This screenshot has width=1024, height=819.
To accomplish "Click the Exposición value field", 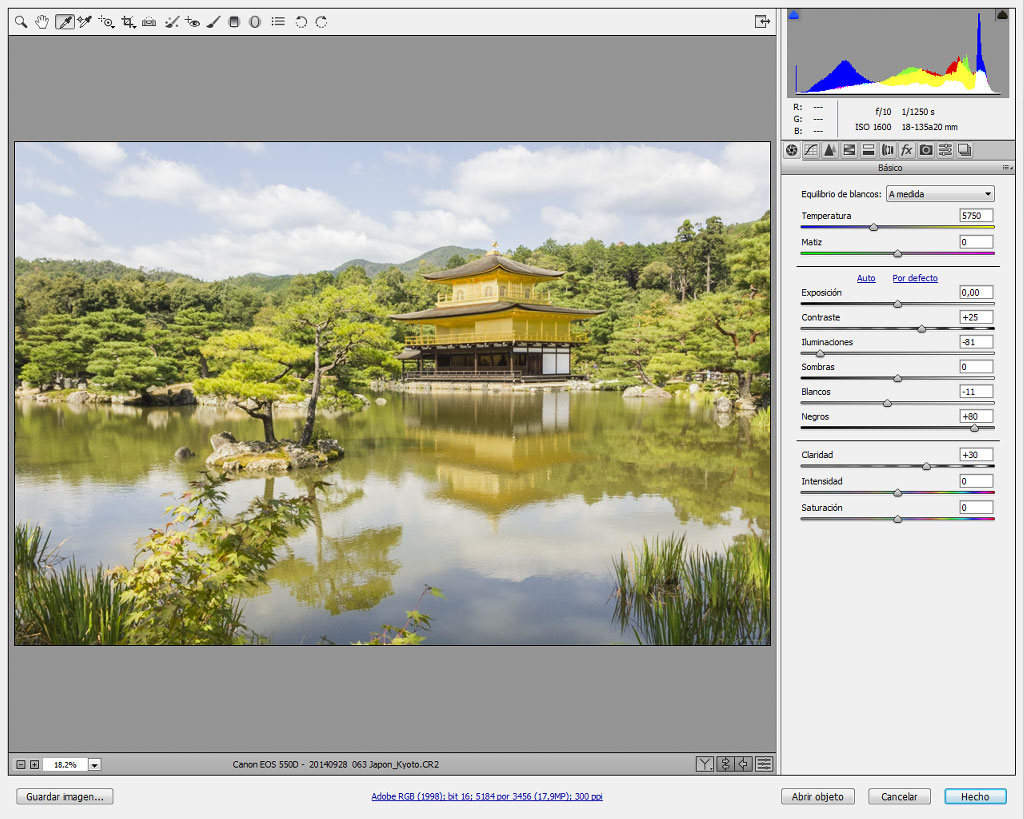I will [x=976, y=293].
